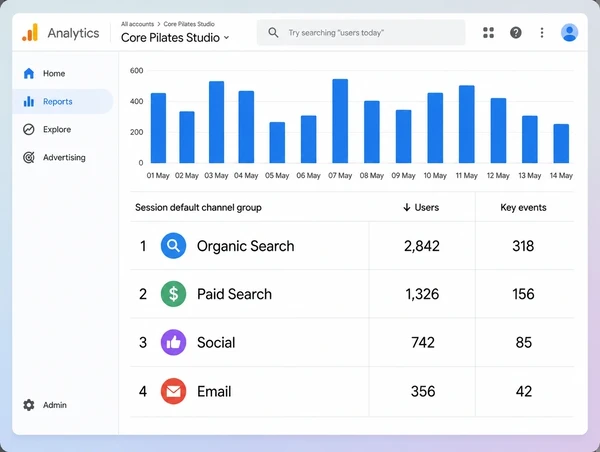Screen dimensions: 600x452
Task: Click the Core Pilates Studio breadcrumb link
Action: click(189, 24)
